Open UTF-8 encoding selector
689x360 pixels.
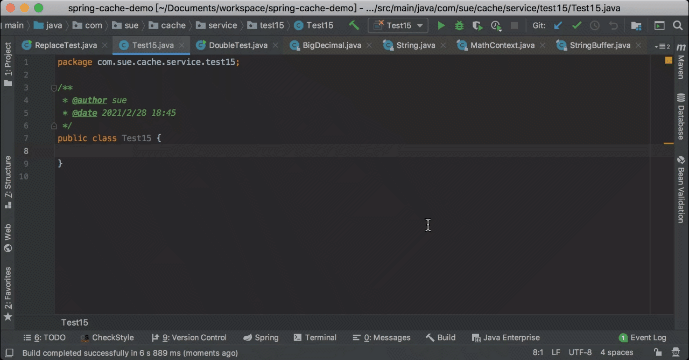580,352
